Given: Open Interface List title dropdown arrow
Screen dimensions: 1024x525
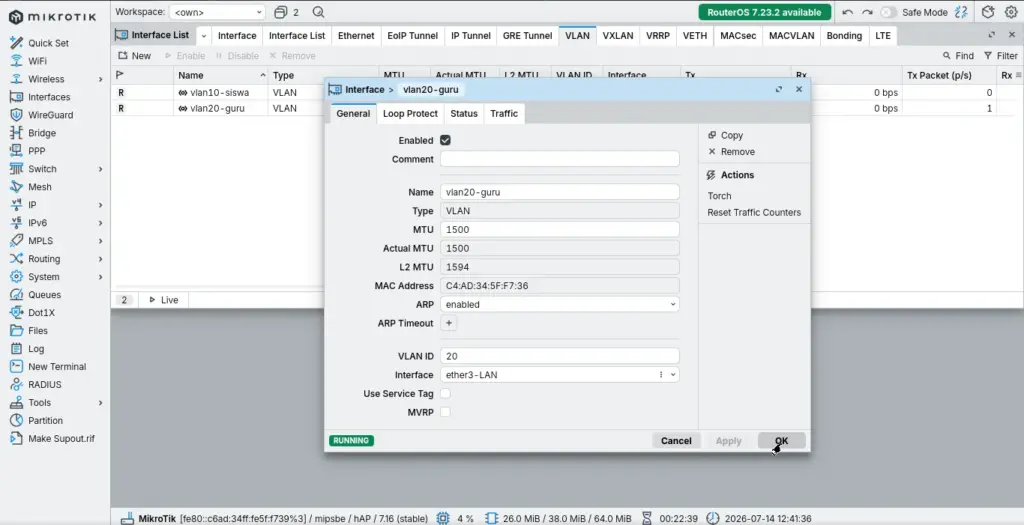Looking at the screenshot, I should pyautogui.click(x=204, y=36).
